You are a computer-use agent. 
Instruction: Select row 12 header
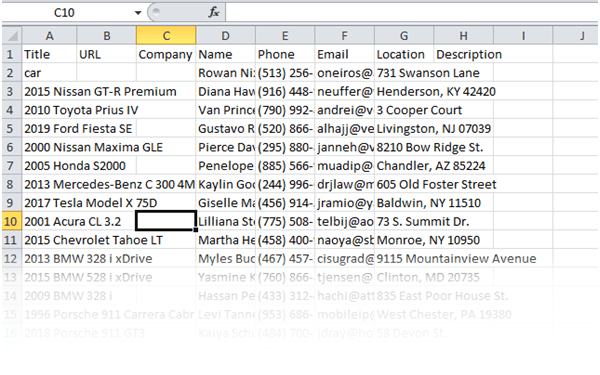(x=12, y=259)
